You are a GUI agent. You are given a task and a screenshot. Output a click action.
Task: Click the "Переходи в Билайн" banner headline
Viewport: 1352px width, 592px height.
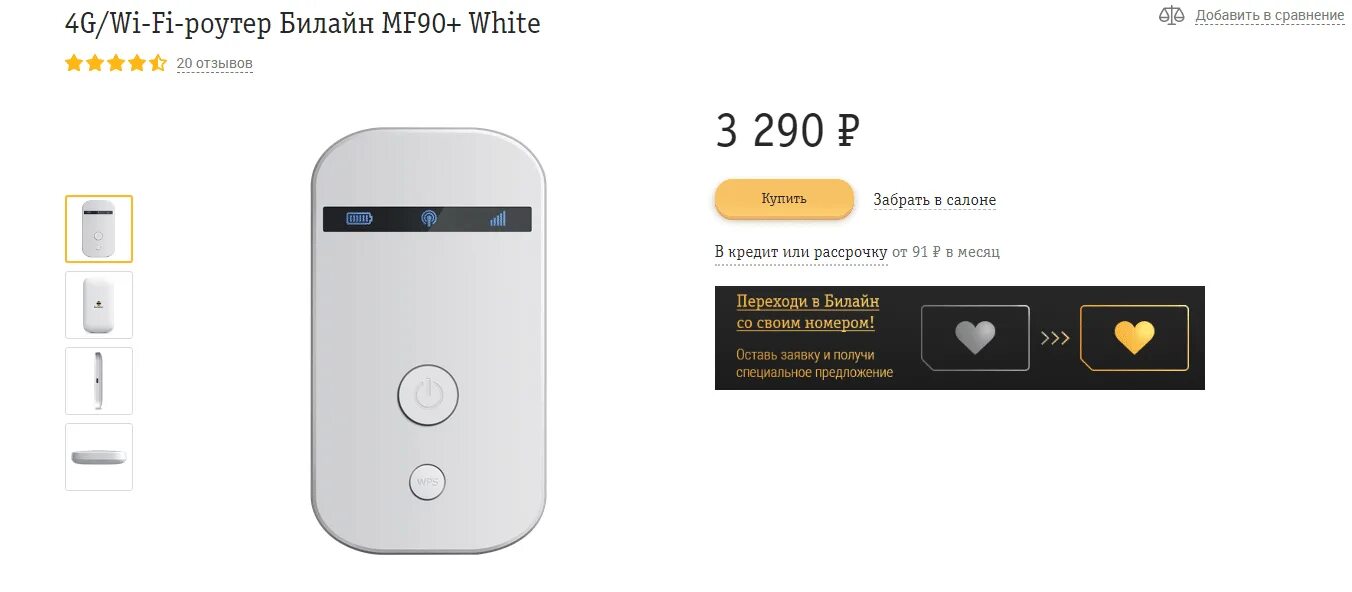click(807, 312)
